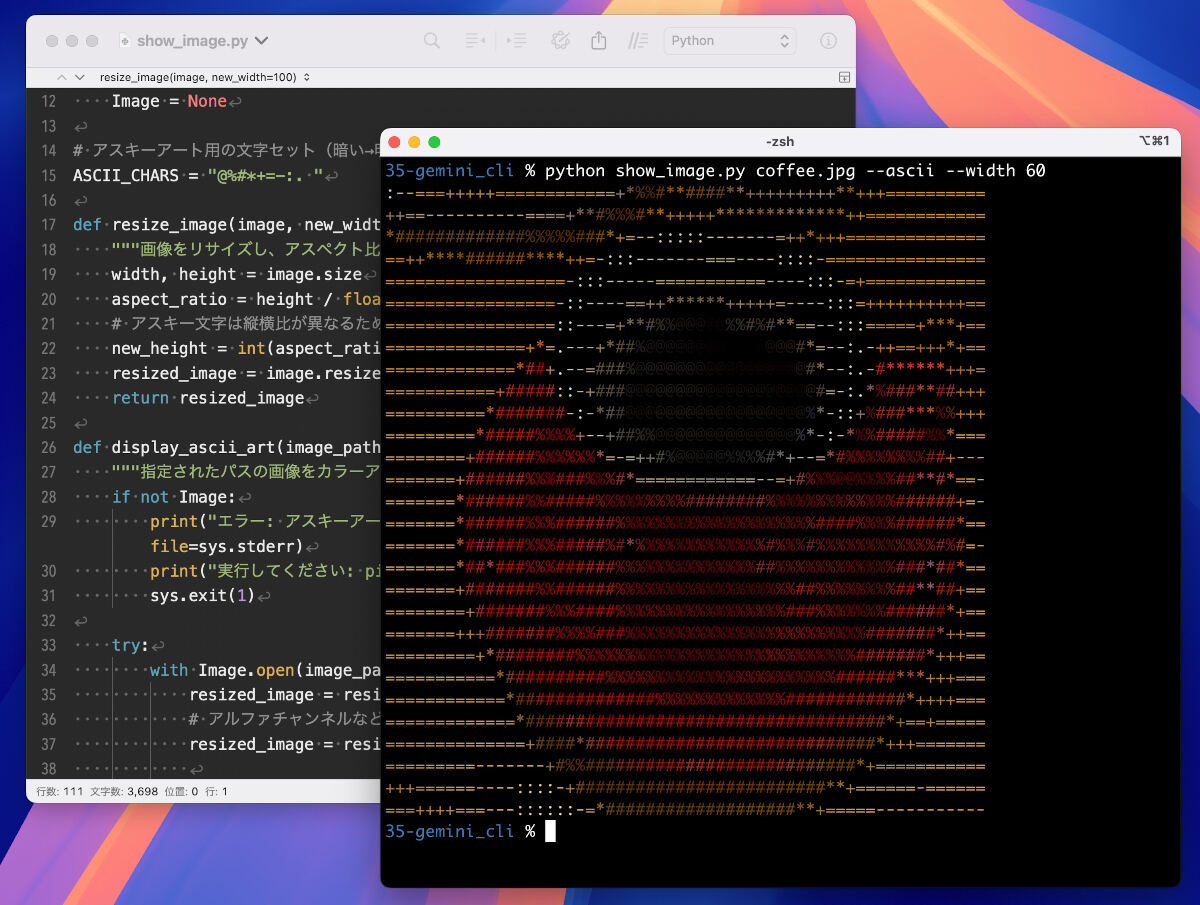
Task: Open the Python syntax dropdown
Action: pyautogui.click(x=730, y=41)
